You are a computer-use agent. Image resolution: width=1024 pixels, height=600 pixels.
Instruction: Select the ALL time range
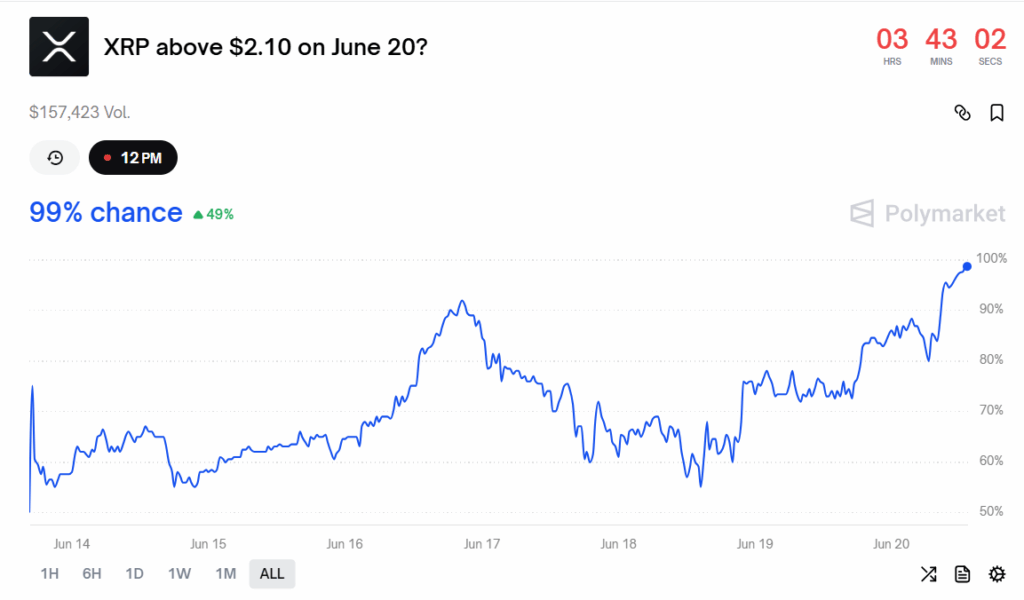point(272,574)
